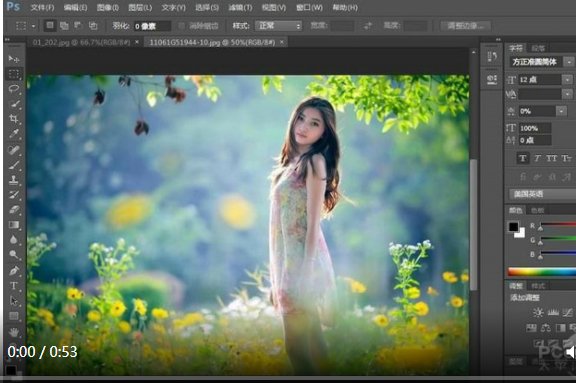Image resolution: width=576 pixels, height=383 pixels.
Task: Open the font family dropdown arrow
Action: [569, 62]
